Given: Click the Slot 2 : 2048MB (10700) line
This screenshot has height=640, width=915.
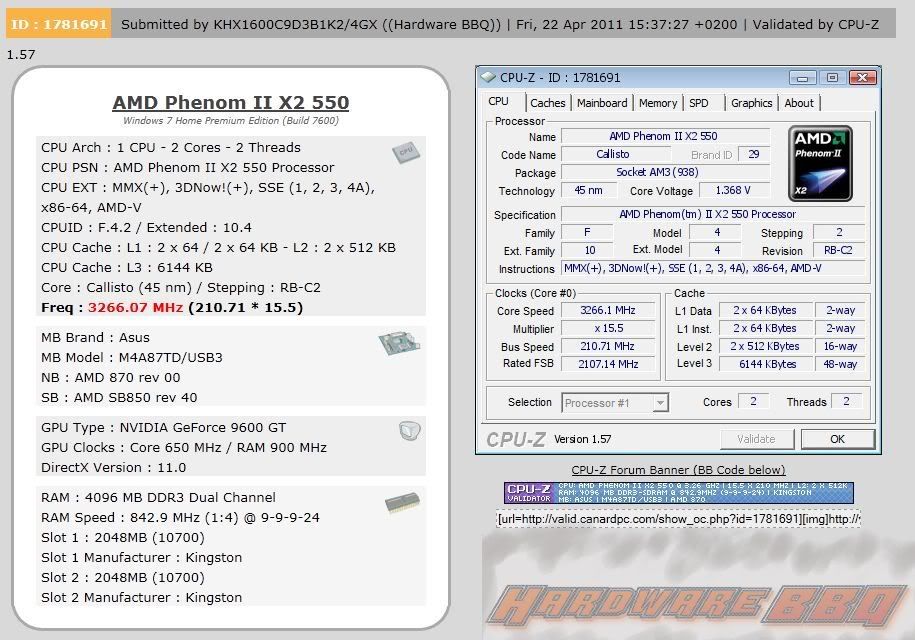Looking at the screenshot, I should click(x=123, y=578).
